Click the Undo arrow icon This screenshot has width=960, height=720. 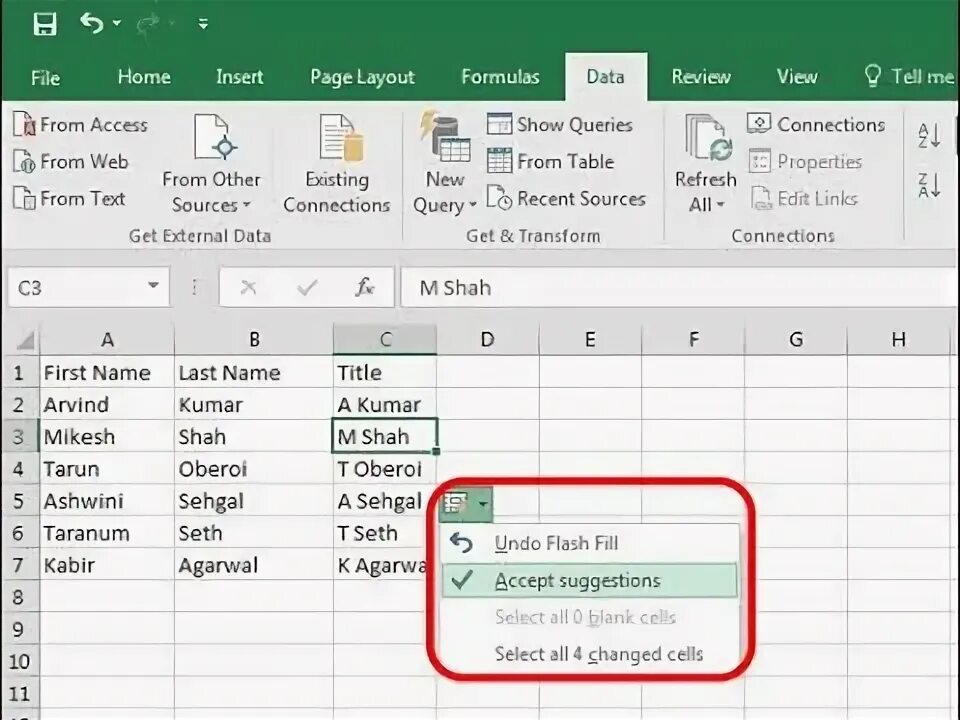[92, 24]
